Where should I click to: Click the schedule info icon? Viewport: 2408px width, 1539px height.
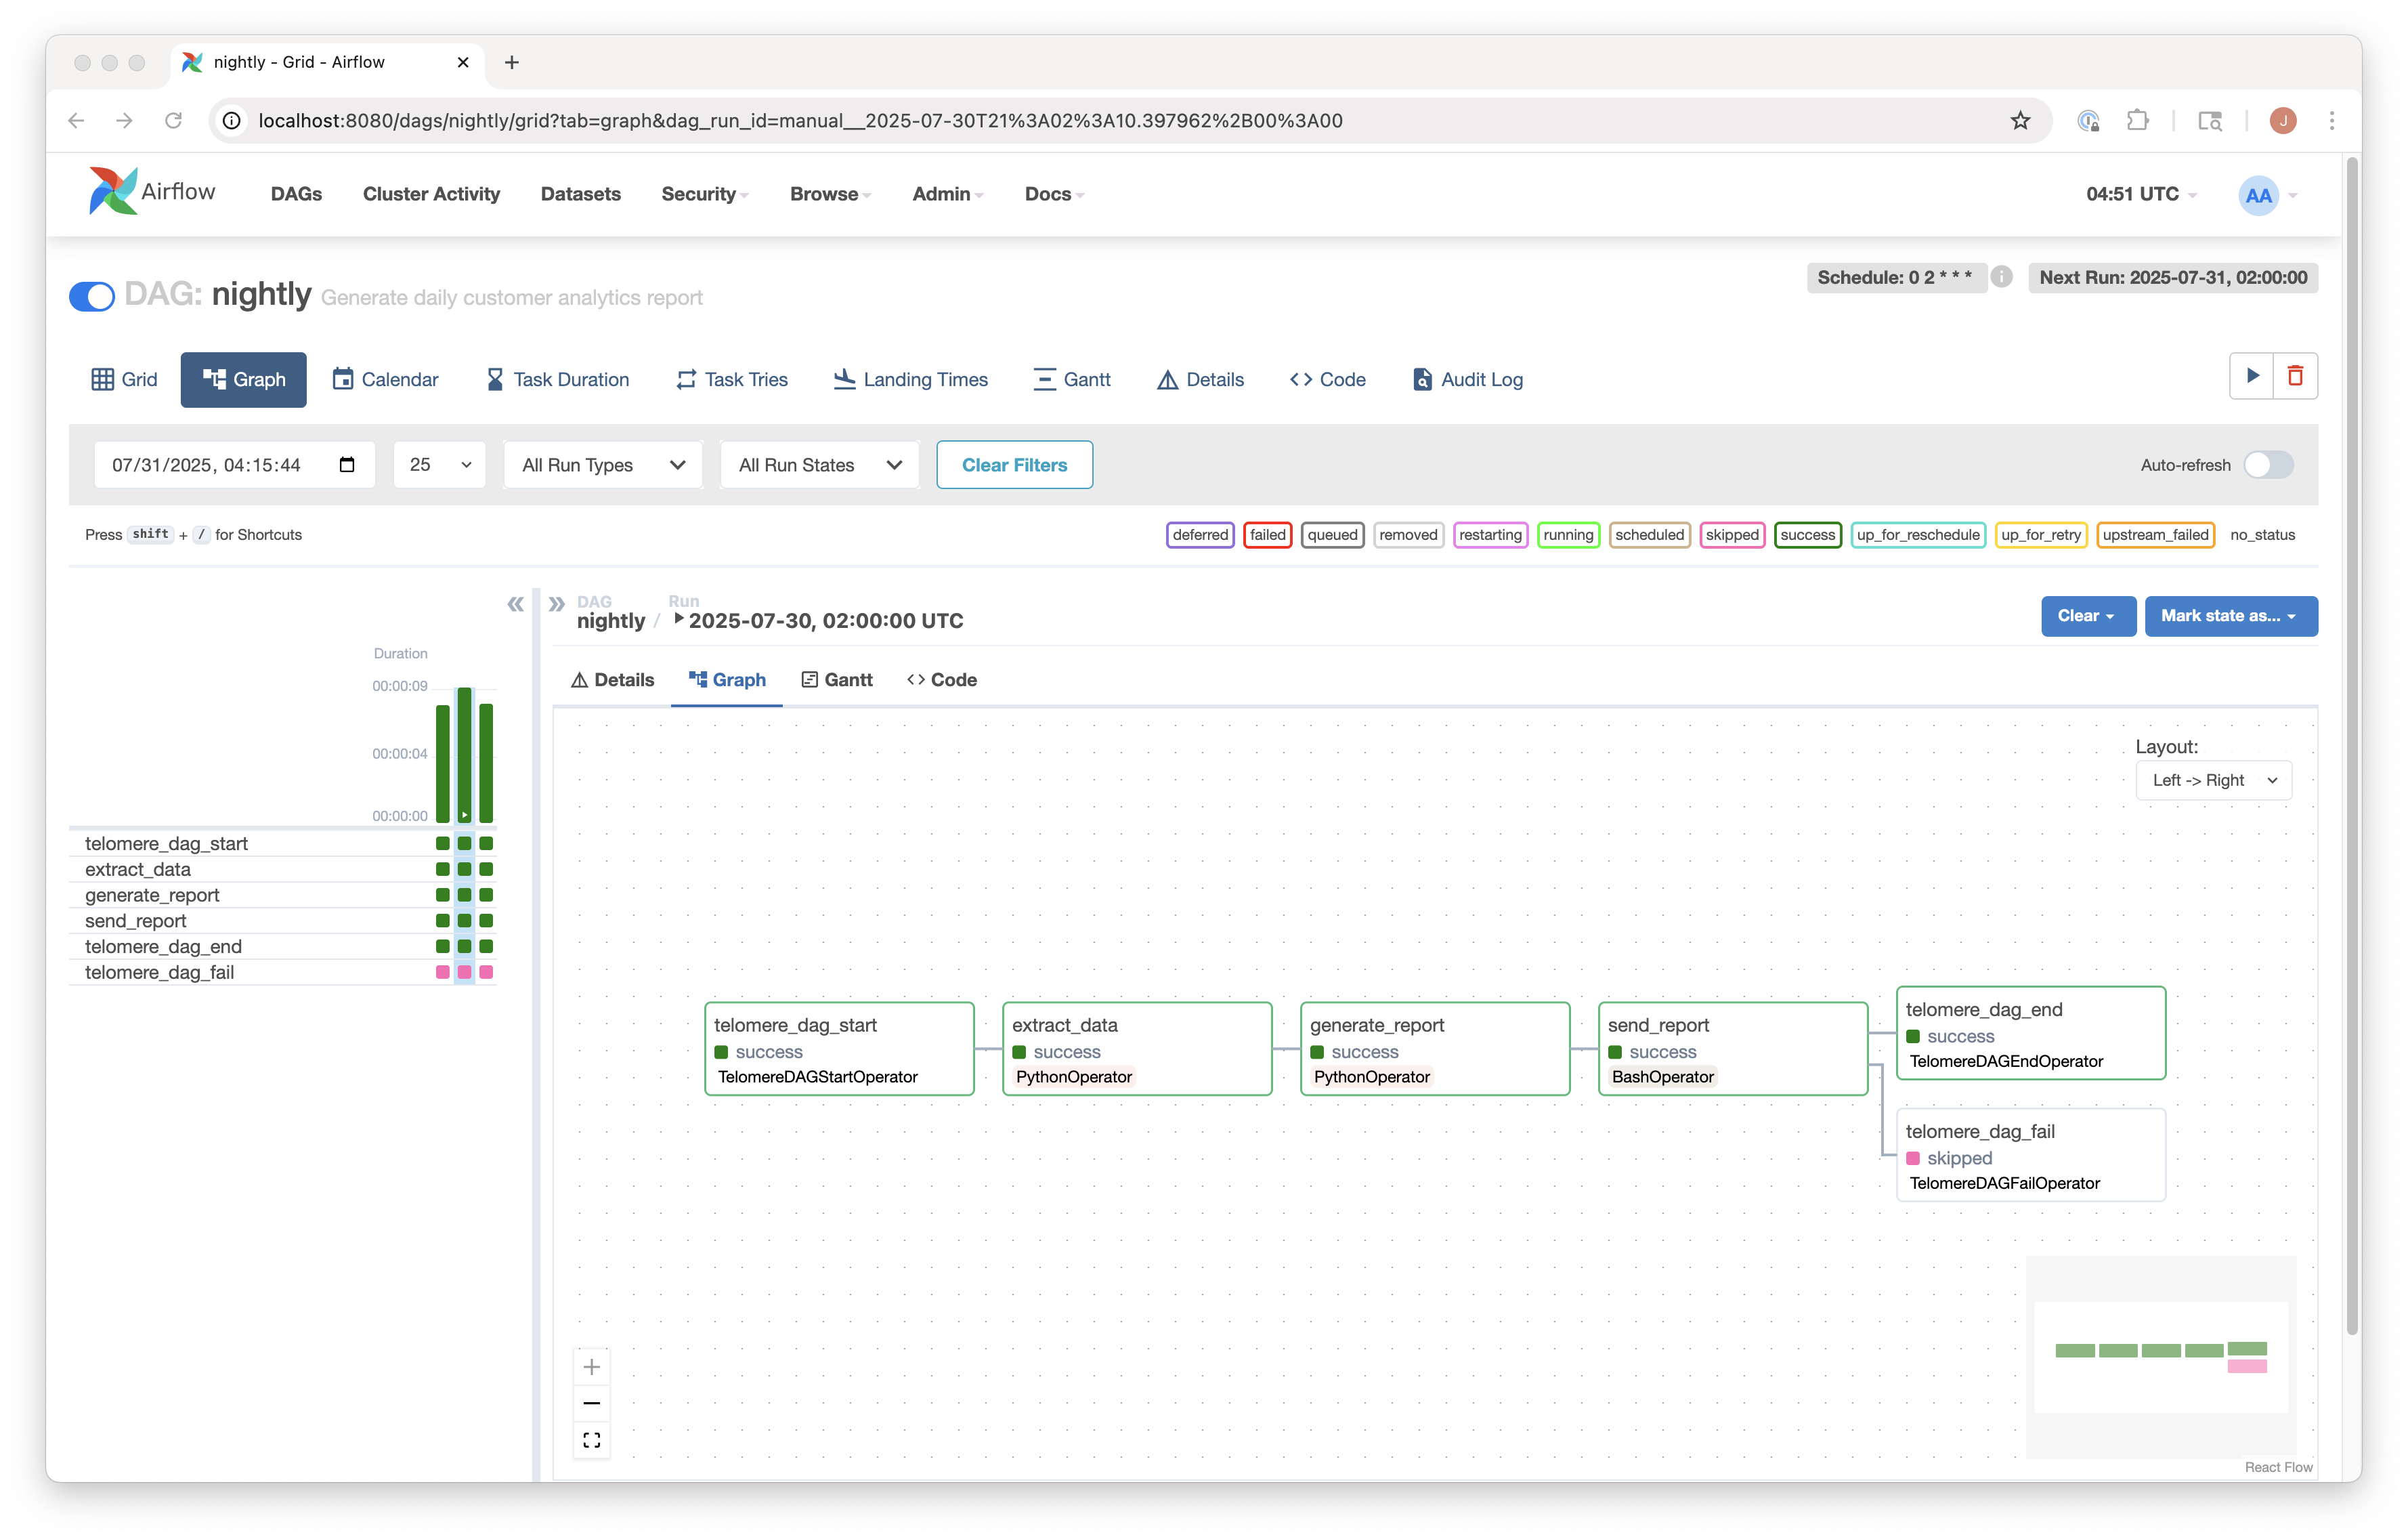(x=2001, y=277)
